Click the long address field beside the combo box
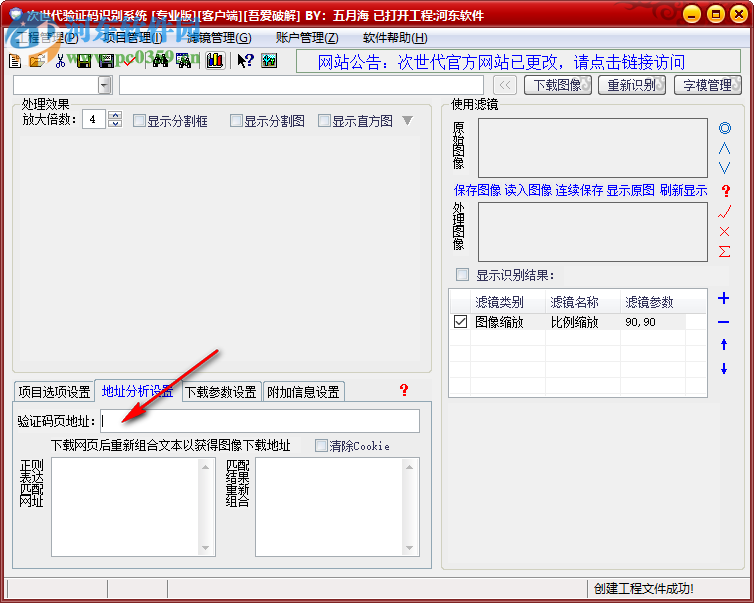Screen dimensions: 754x603 pos(301,85)
